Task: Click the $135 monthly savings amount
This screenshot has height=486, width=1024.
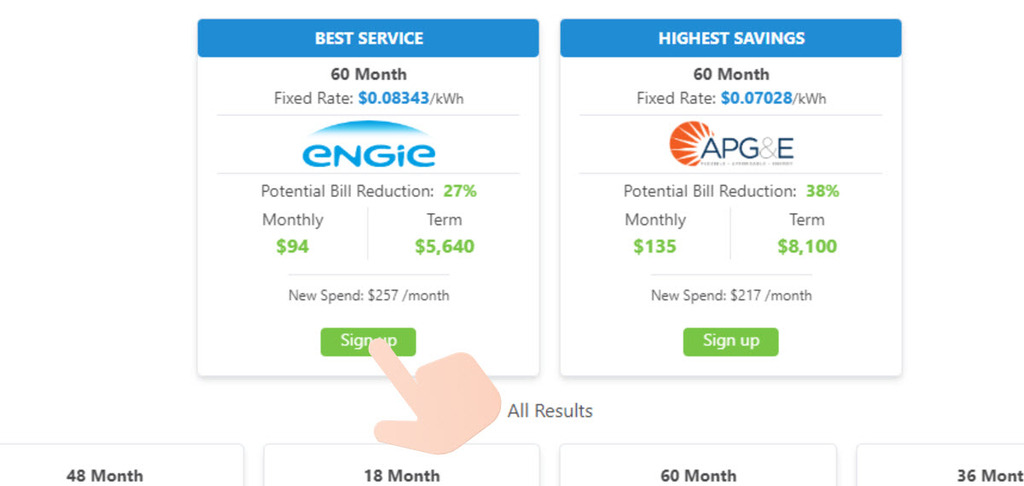Action: tap(655, 246)
